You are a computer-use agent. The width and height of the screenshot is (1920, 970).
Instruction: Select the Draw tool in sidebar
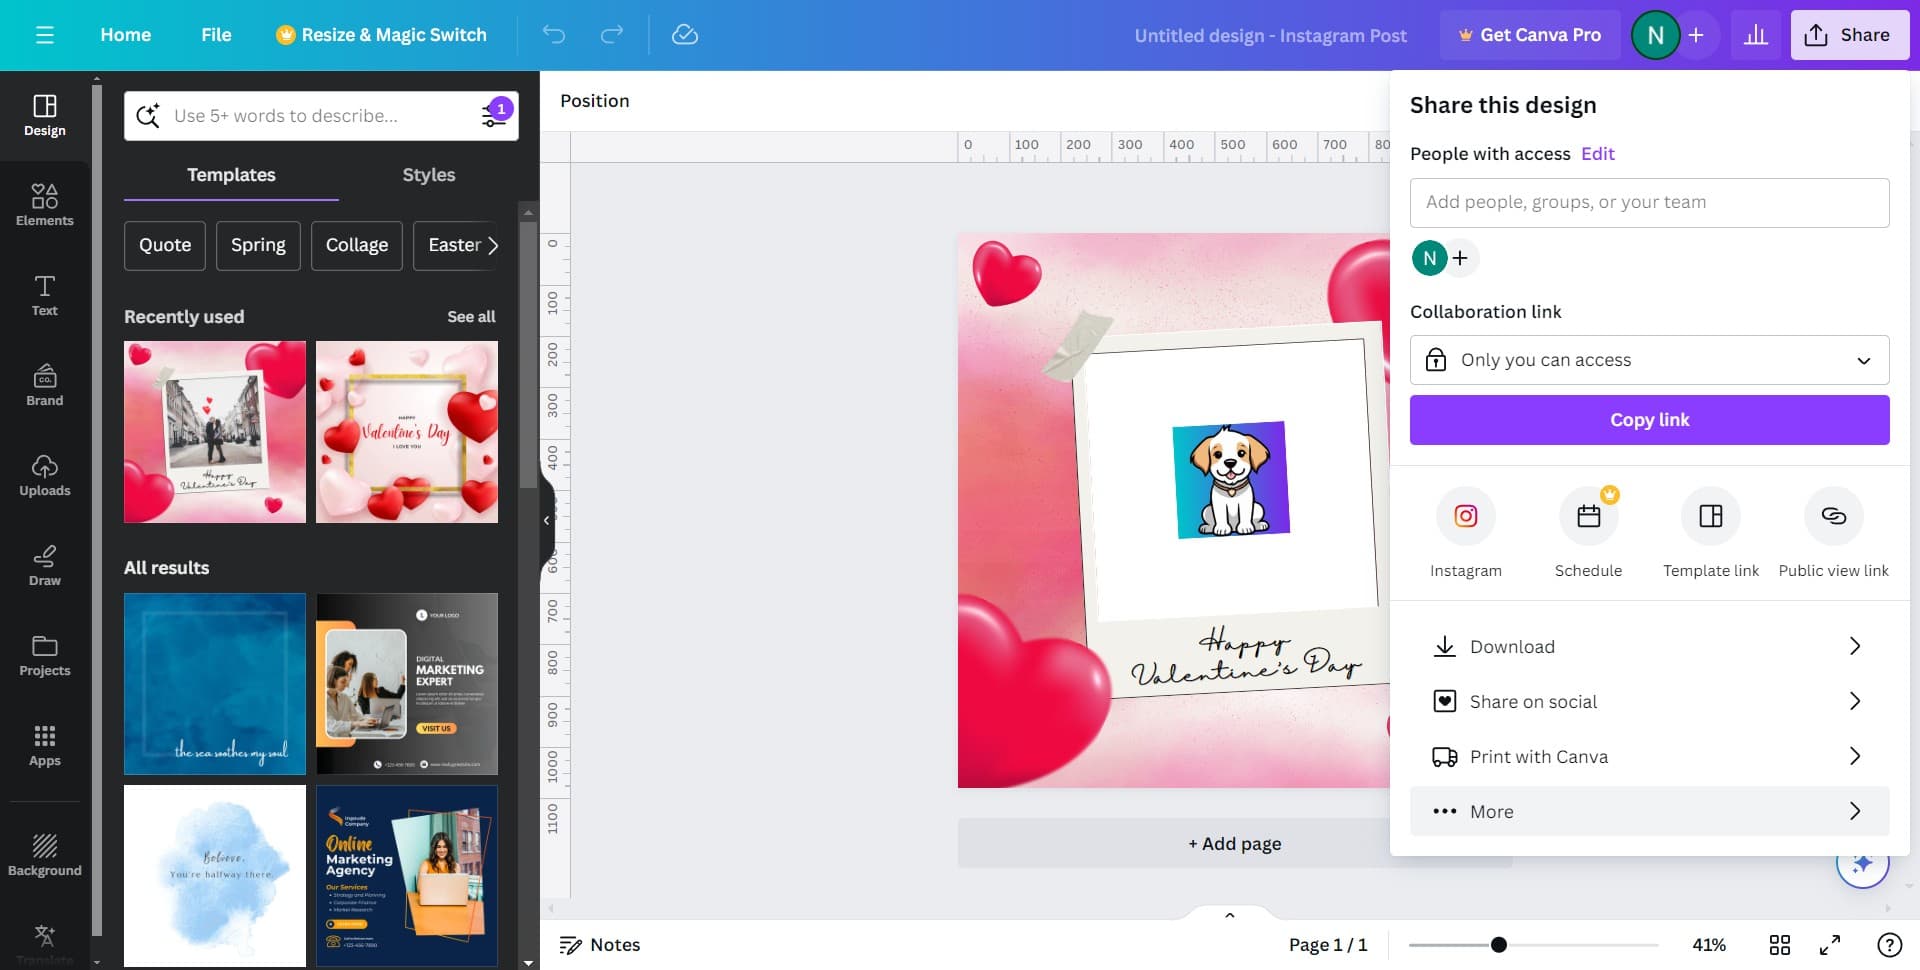click(x=44, y=565)
